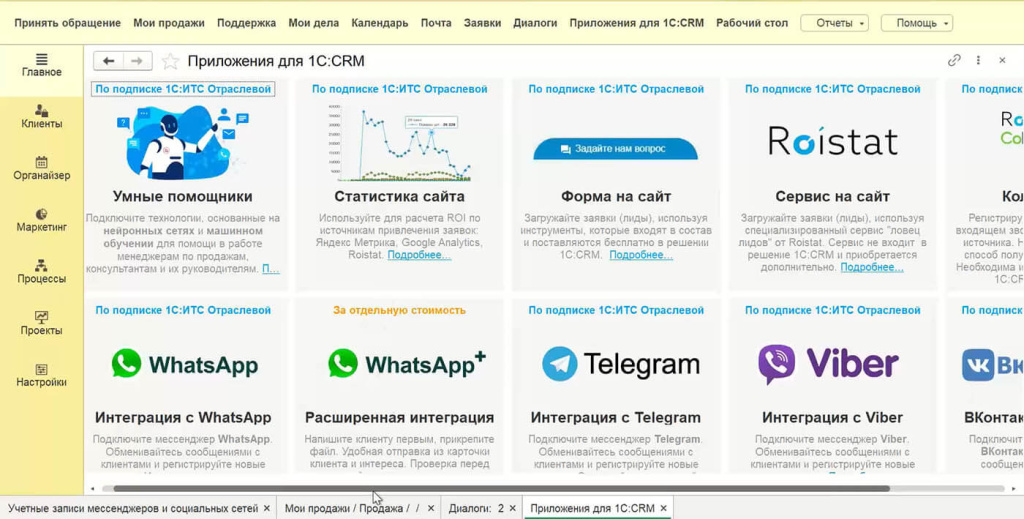The height and width of the screenshot is (519, 1024).
Task: Click the Сервис на сайт heading
Action: [x=833, y=197]
